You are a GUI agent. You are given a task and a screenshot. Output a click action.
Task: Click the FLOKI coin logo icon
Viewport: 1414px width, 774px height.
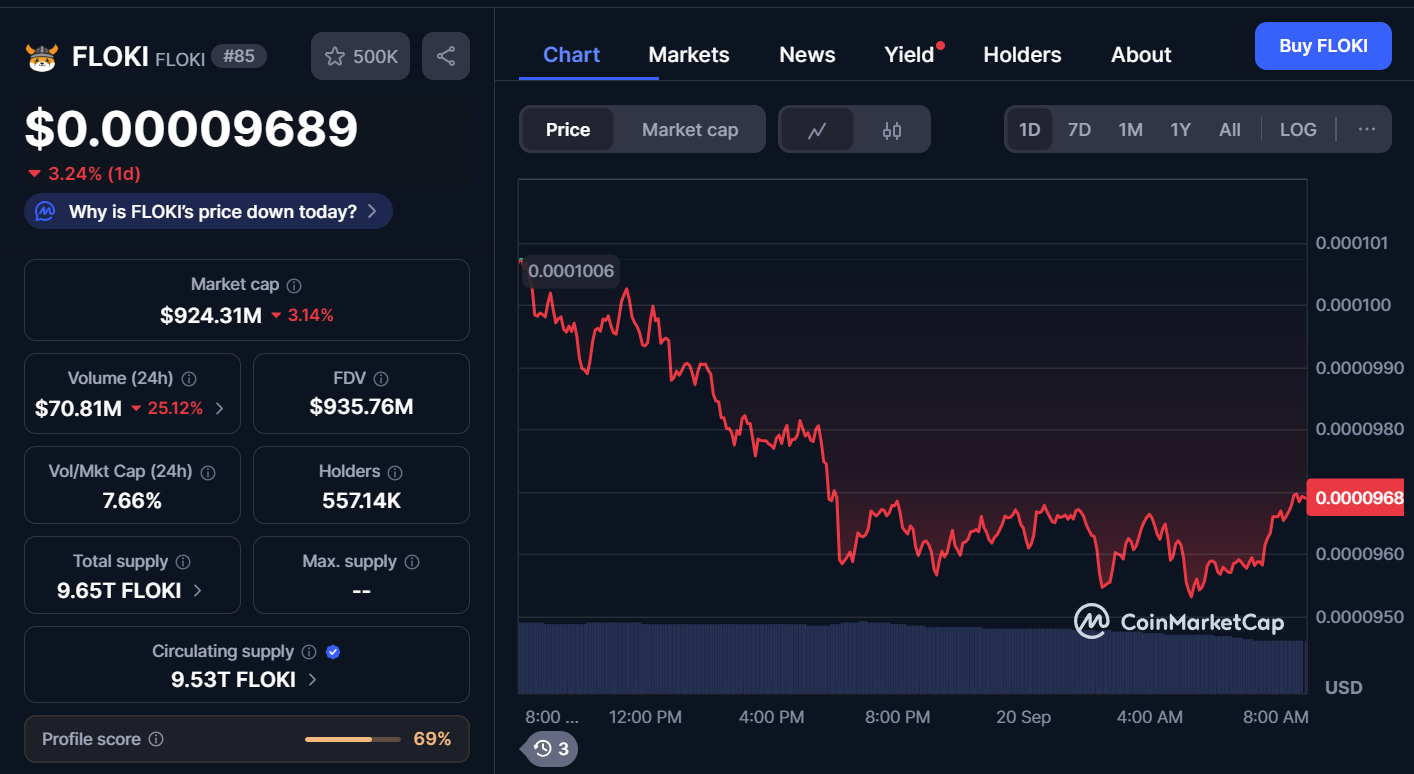(x=42, y=57)
